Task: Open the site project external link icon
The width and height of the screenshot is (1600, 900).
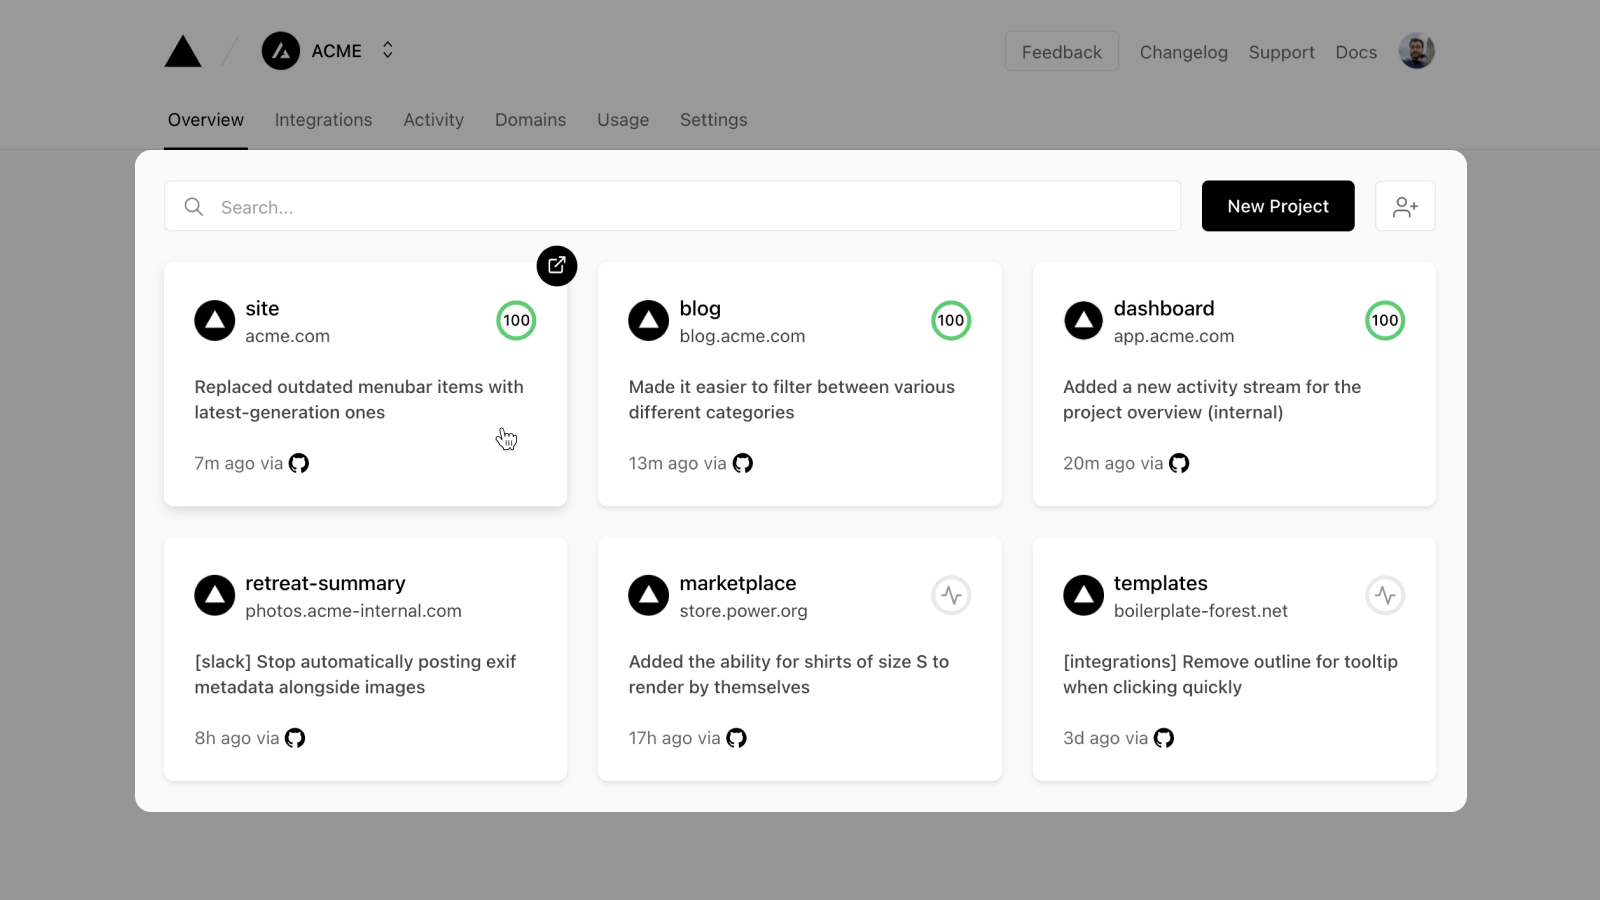Action: point(557,266)
